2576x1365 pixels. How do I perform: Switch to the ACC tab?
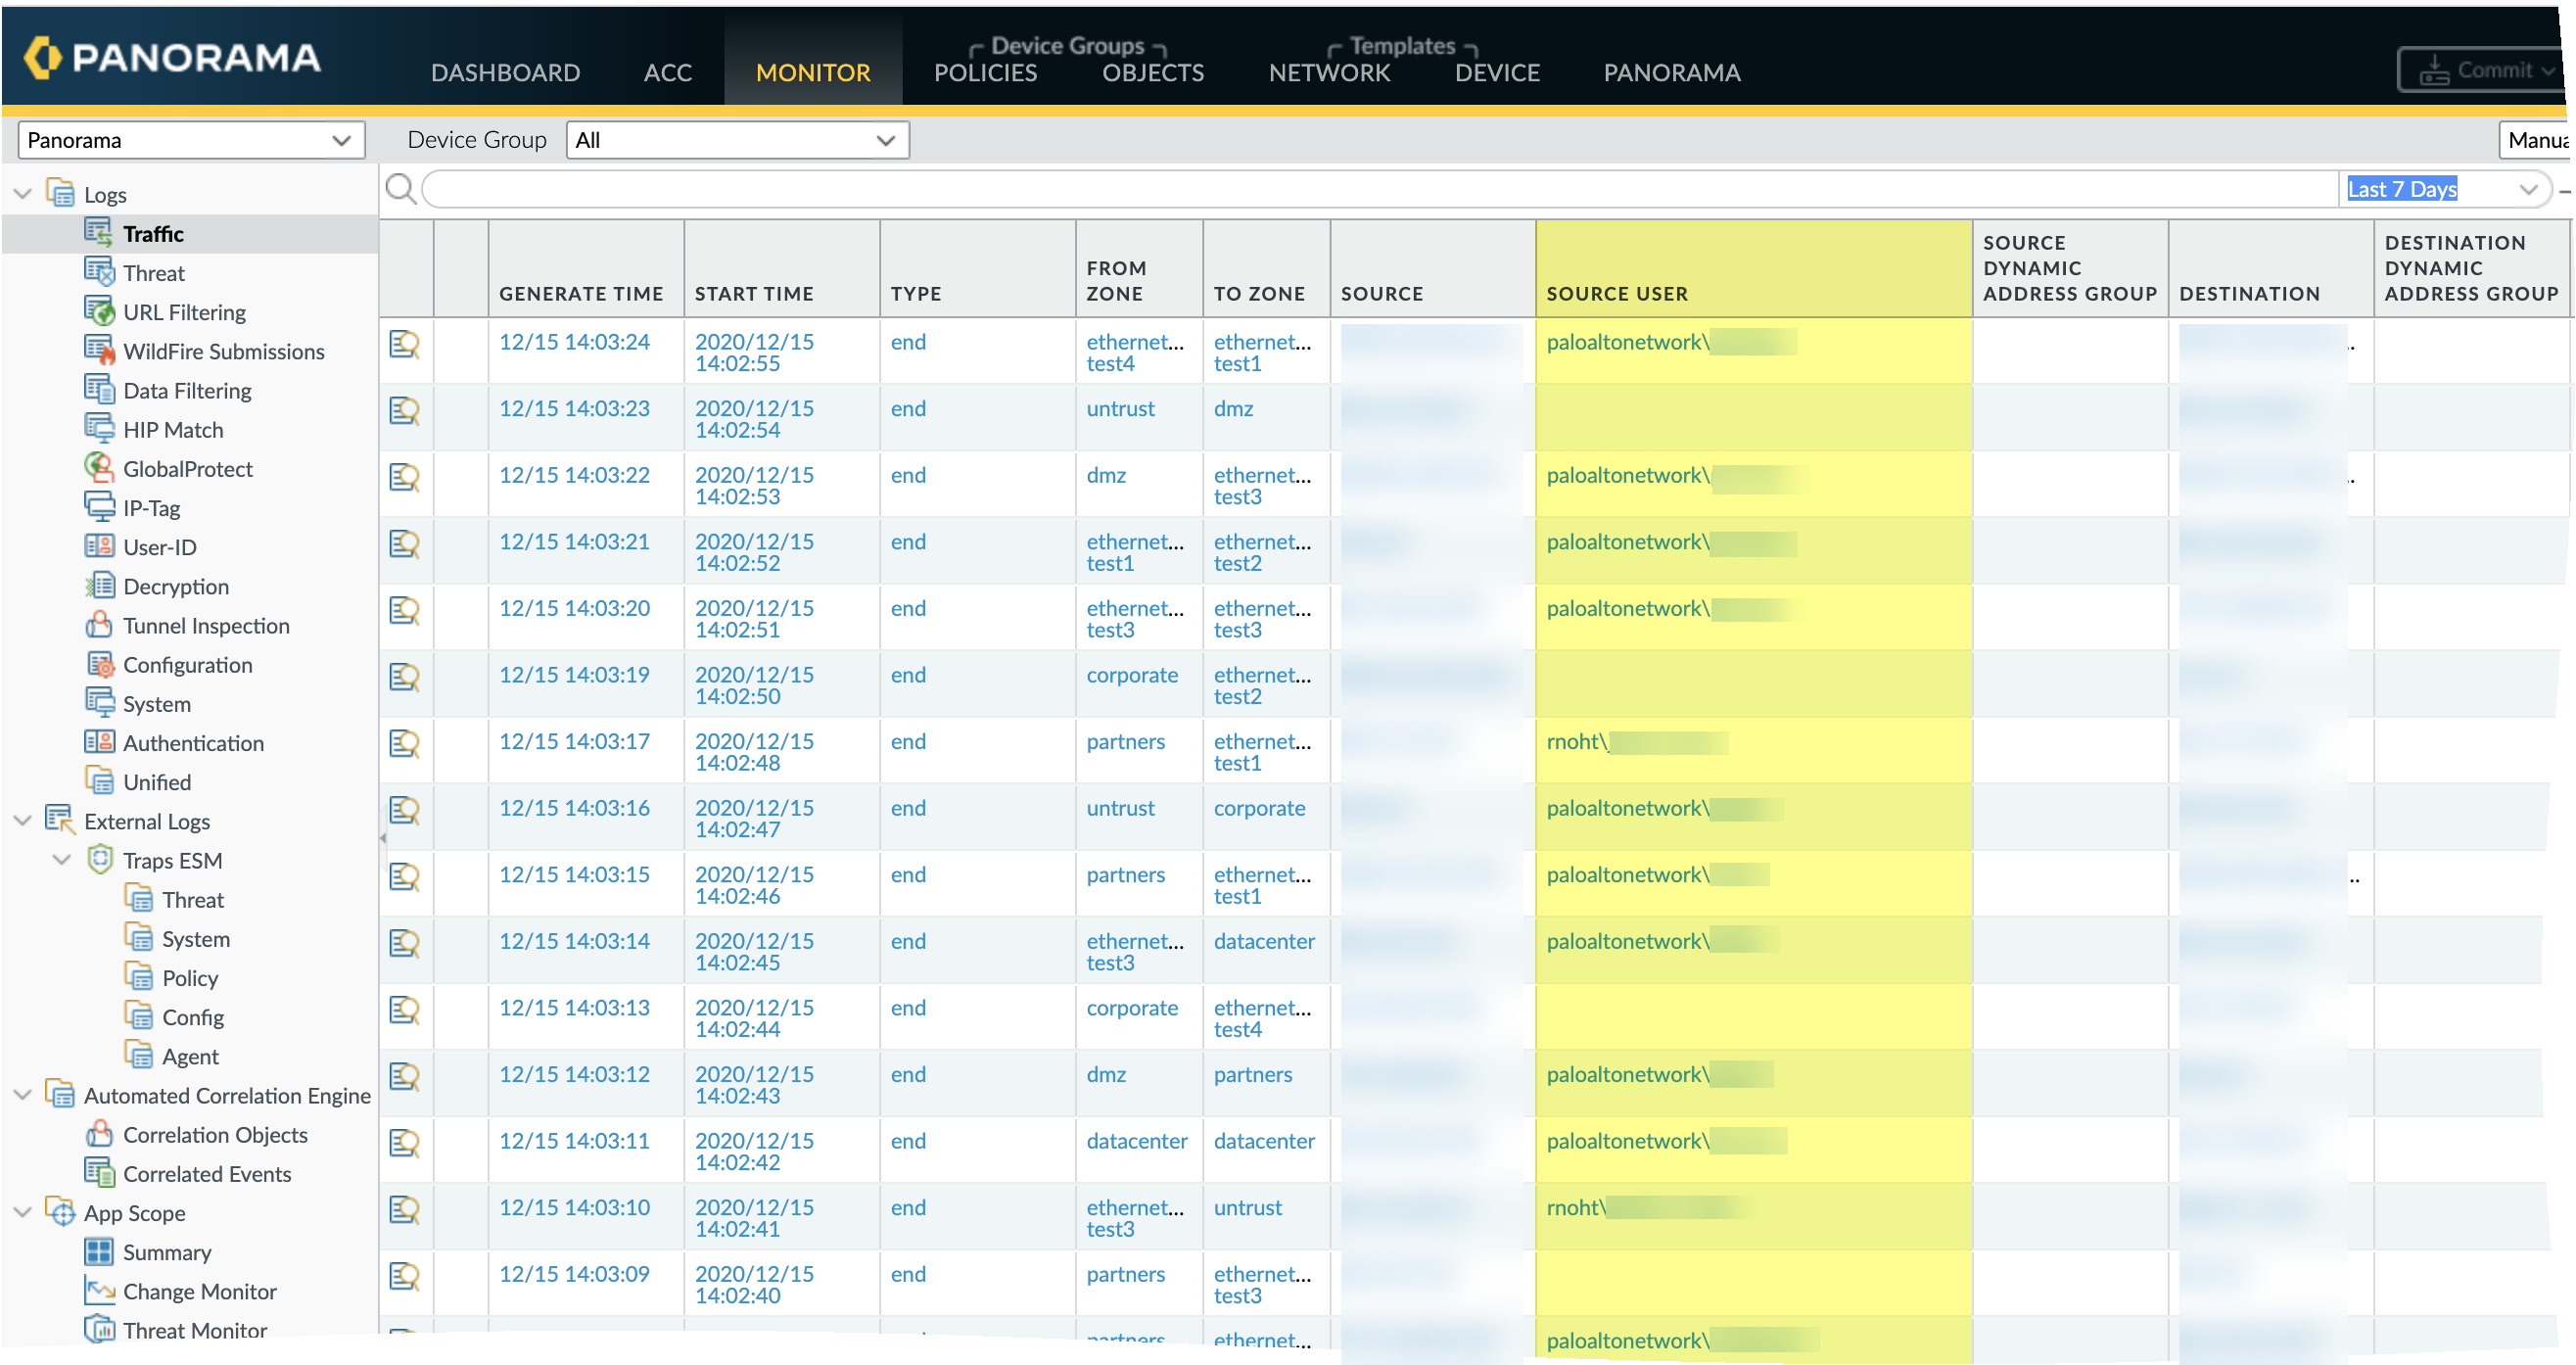click(667, 72)
